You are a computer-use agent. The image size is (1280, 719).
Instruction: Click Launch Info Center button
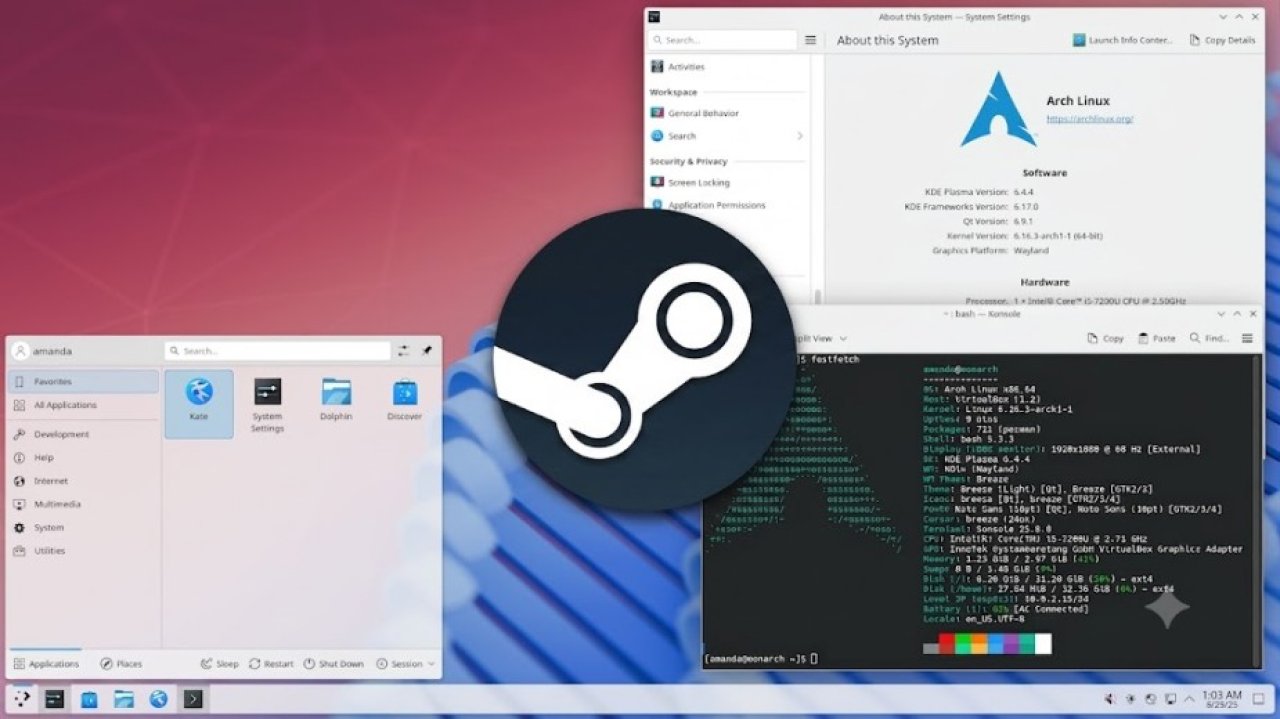coord(1122,40)
